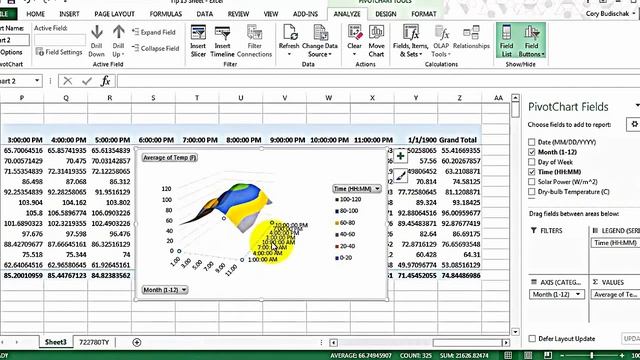Open PivotChart Fields tools gear
This screenshot has height=360, width=640.
[634, 124]
